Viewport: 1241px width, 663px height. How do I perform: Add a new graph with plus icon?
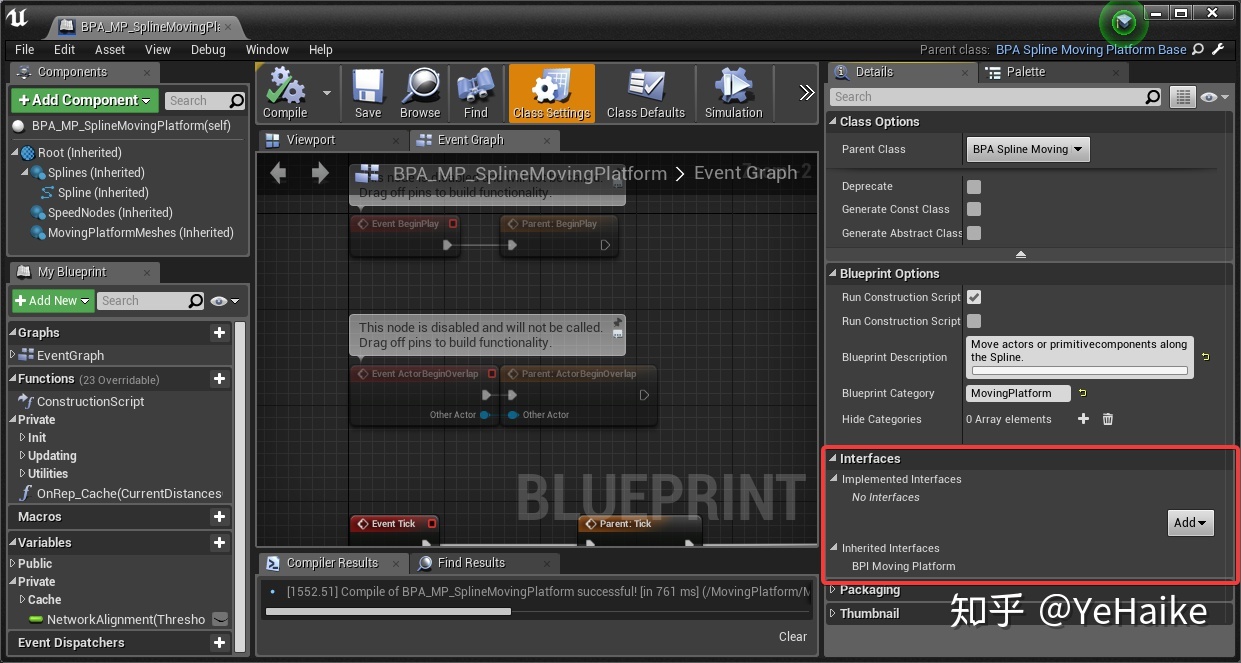click(x=219, y=333)
